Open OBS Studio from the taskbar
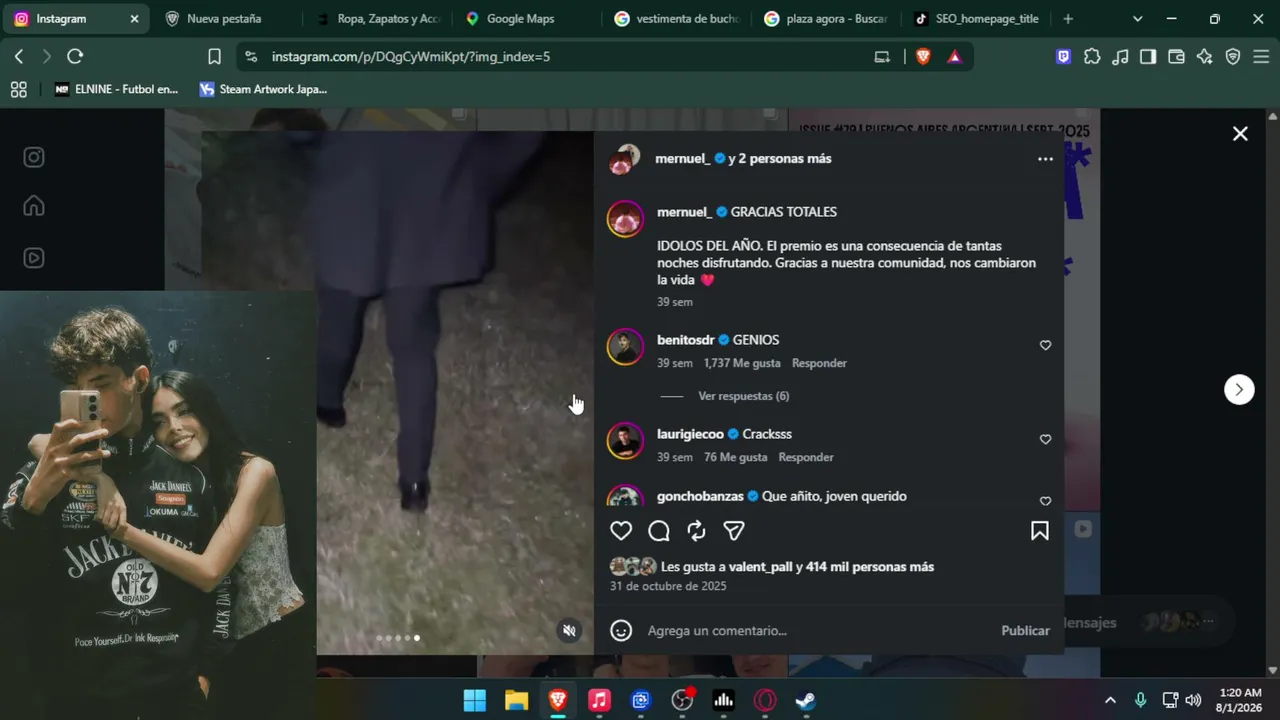Image resolution: width=1280 pixels, height=720 pixels. pyautogui.click(x=682, y=700)
